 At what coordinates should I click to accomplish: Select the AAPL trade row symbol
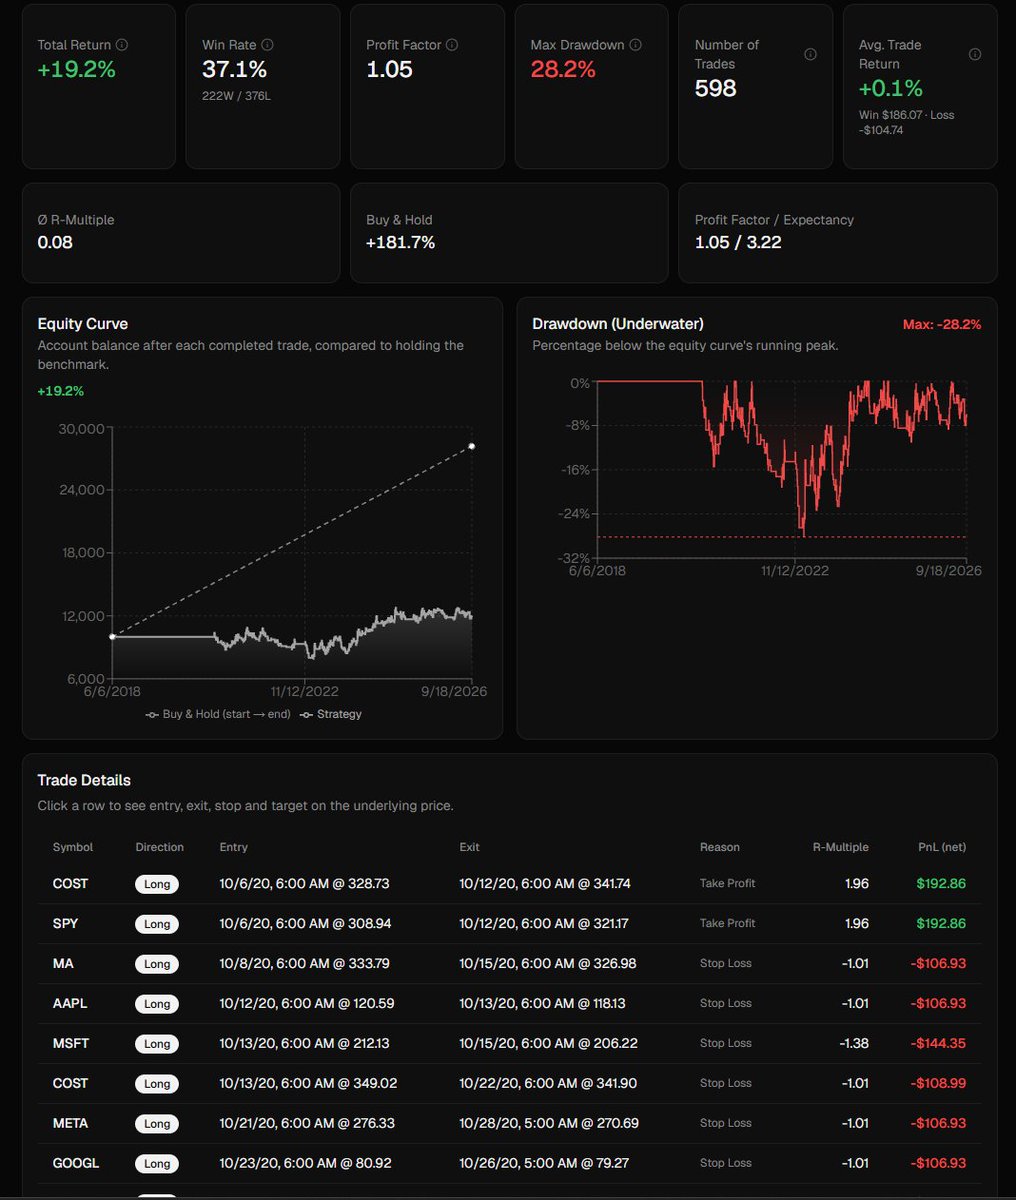70,1004
